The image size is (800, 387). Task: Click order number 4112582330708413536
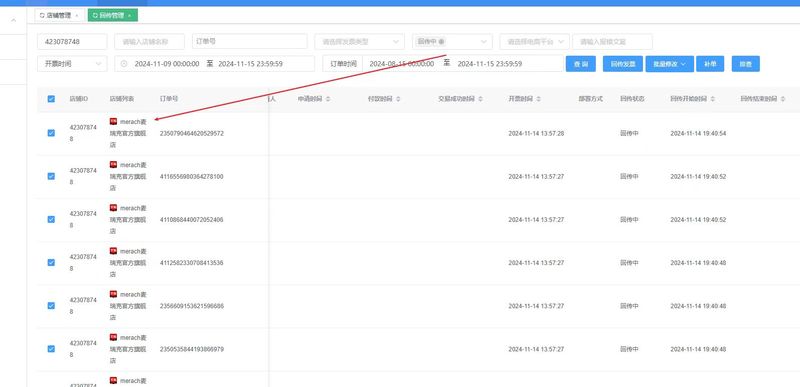pos(191,263)
